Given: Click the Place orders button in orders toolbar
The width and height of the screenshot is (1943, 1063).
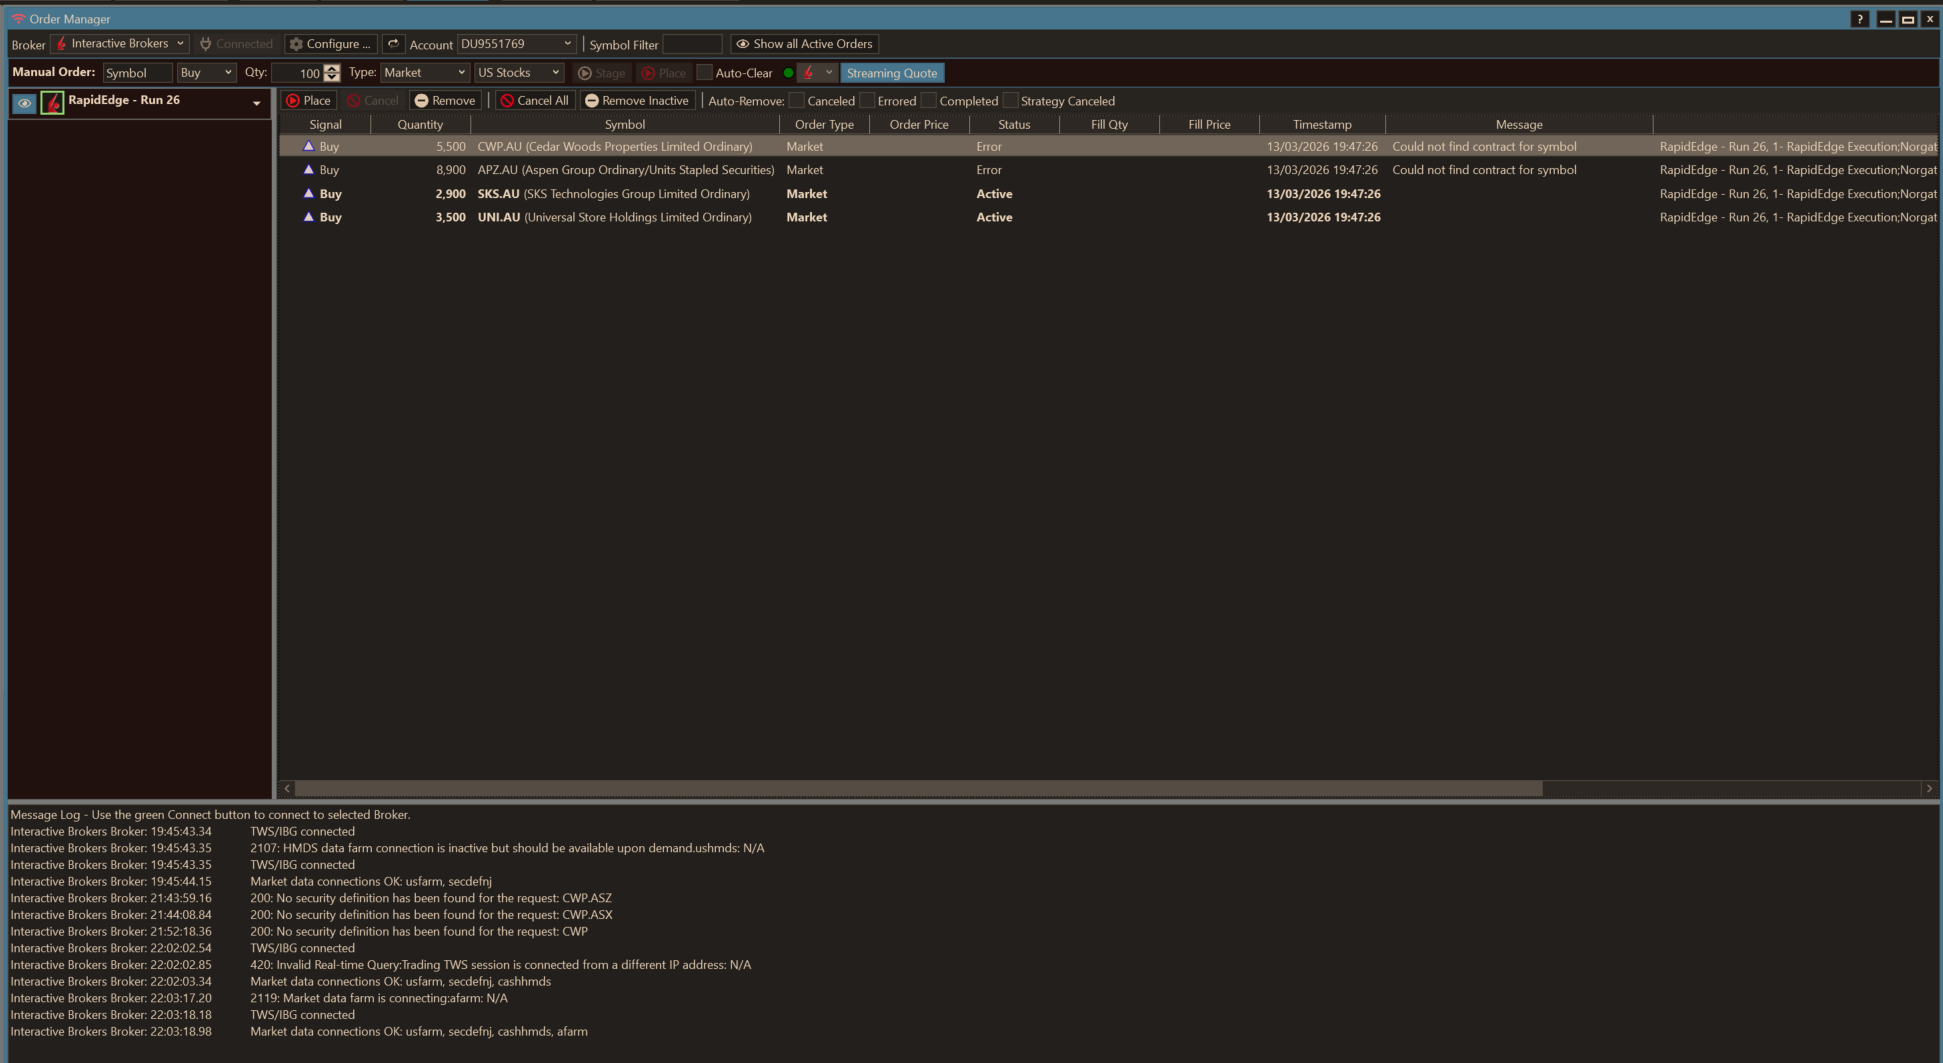Looking at the screenshot, I should click(308, 101).
